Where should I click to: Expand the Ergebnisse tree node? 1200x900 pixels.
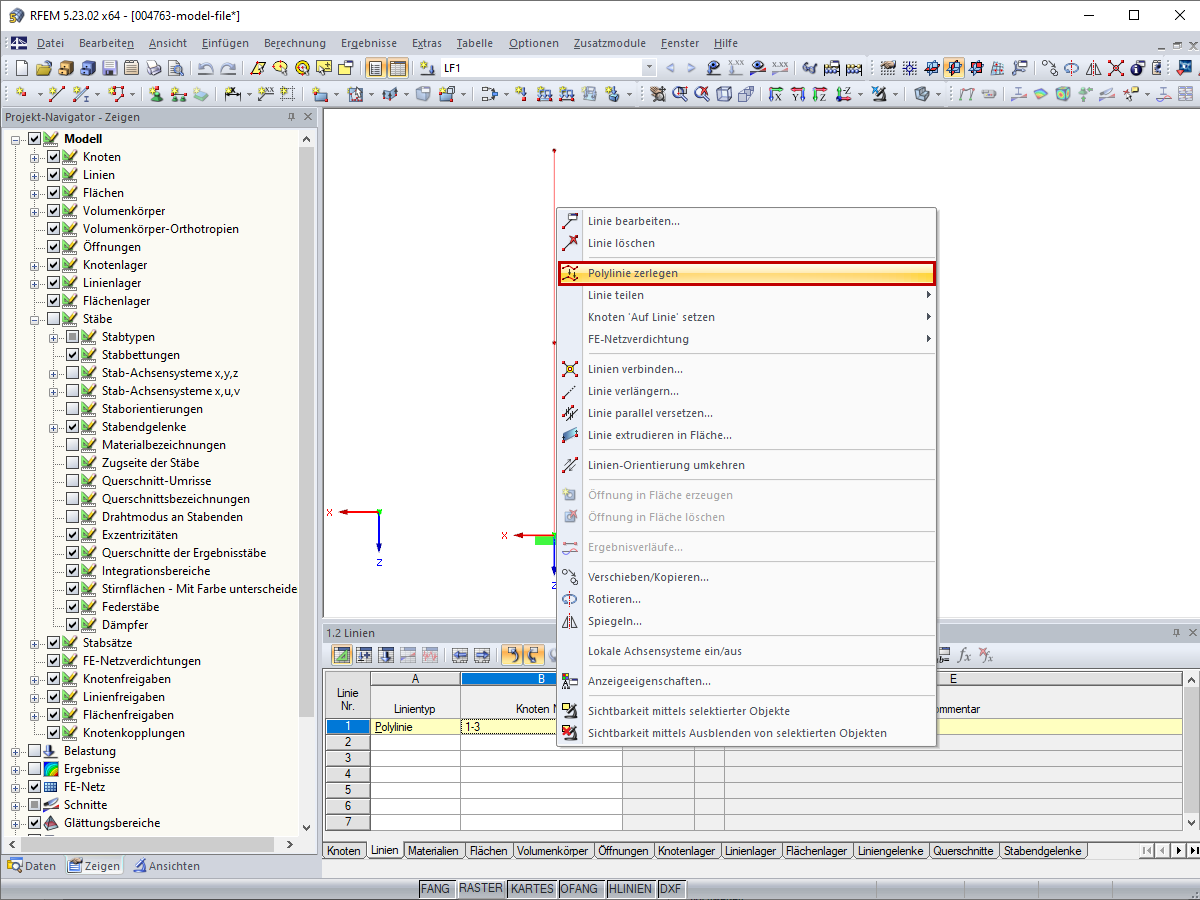click(x=16, y=769)
